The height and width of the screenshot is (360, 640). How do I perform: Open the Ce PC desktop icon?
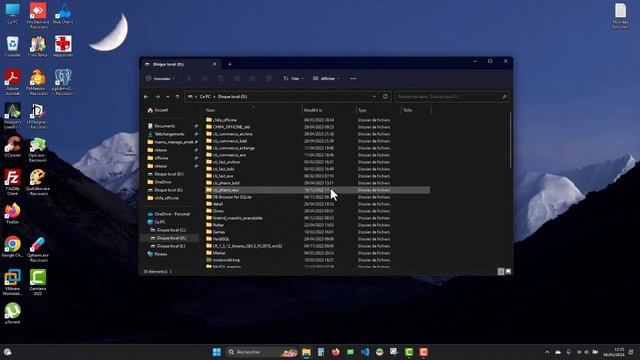(x=12, y=13)
